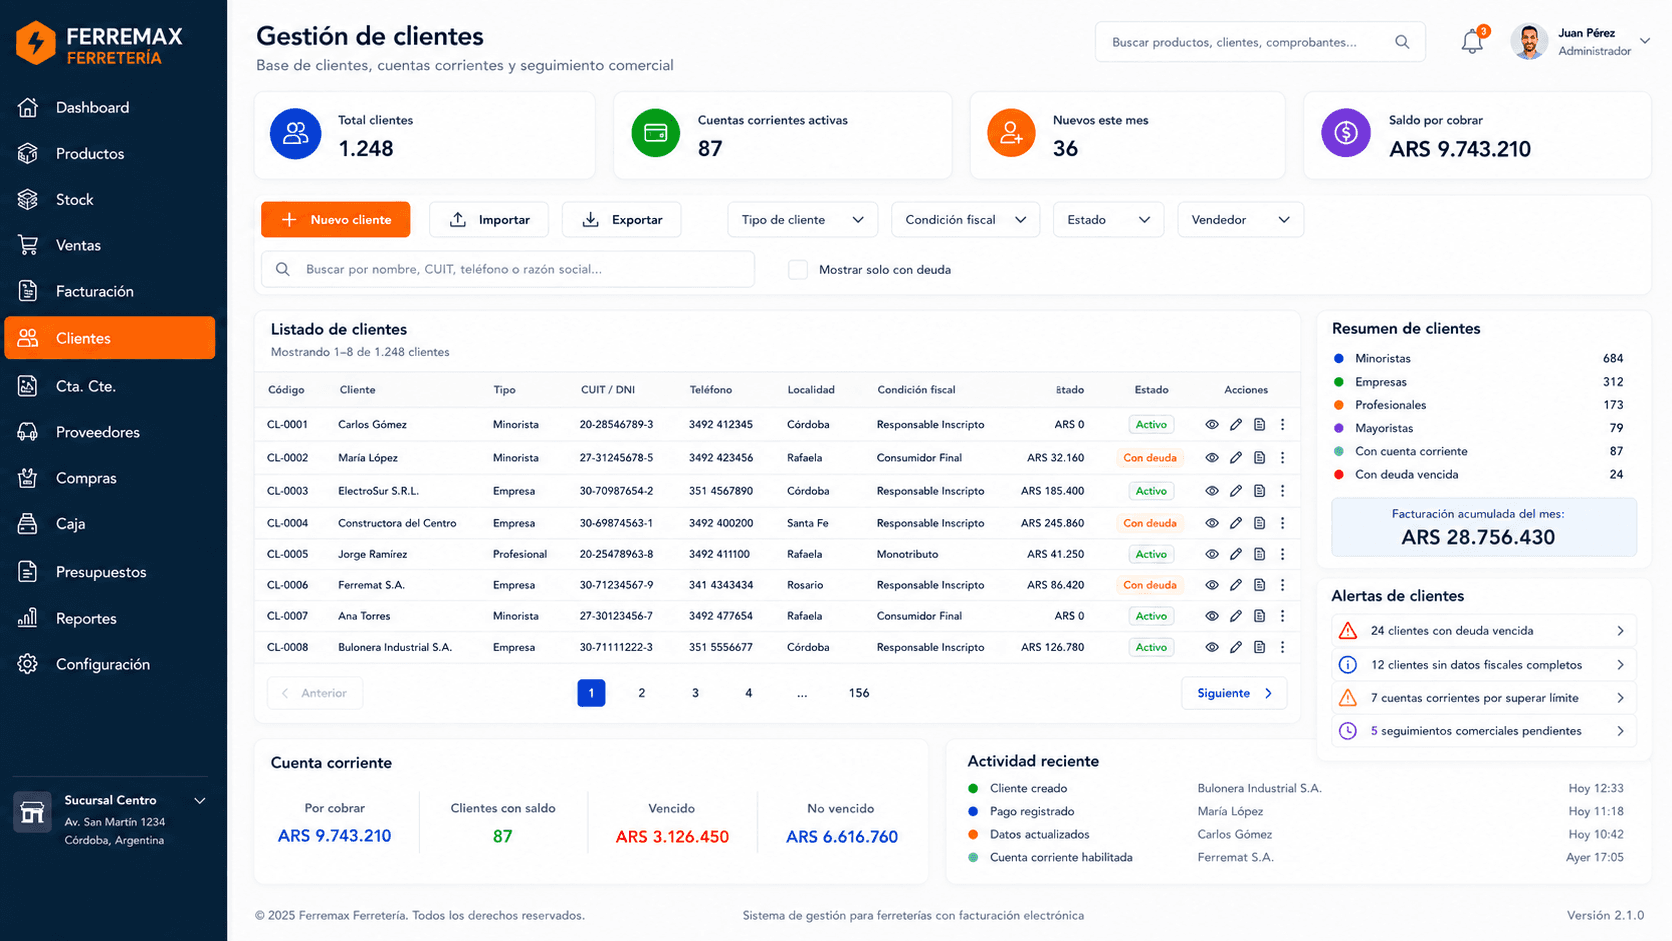Edit client Ana Torres with pencil icon
1672x941 pixels.
[x=1236, y=616]
